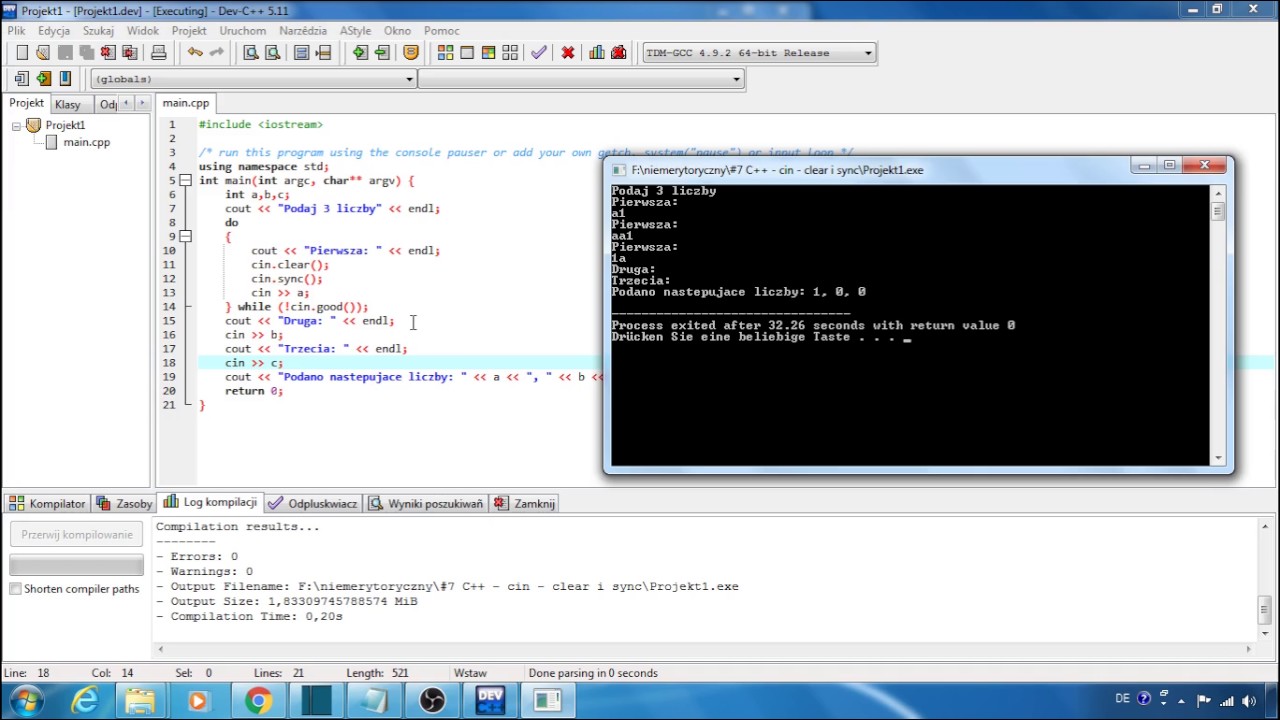Click code line 'cin.sync();'
The image size is (1280, 720).
[x=287, y=279]
